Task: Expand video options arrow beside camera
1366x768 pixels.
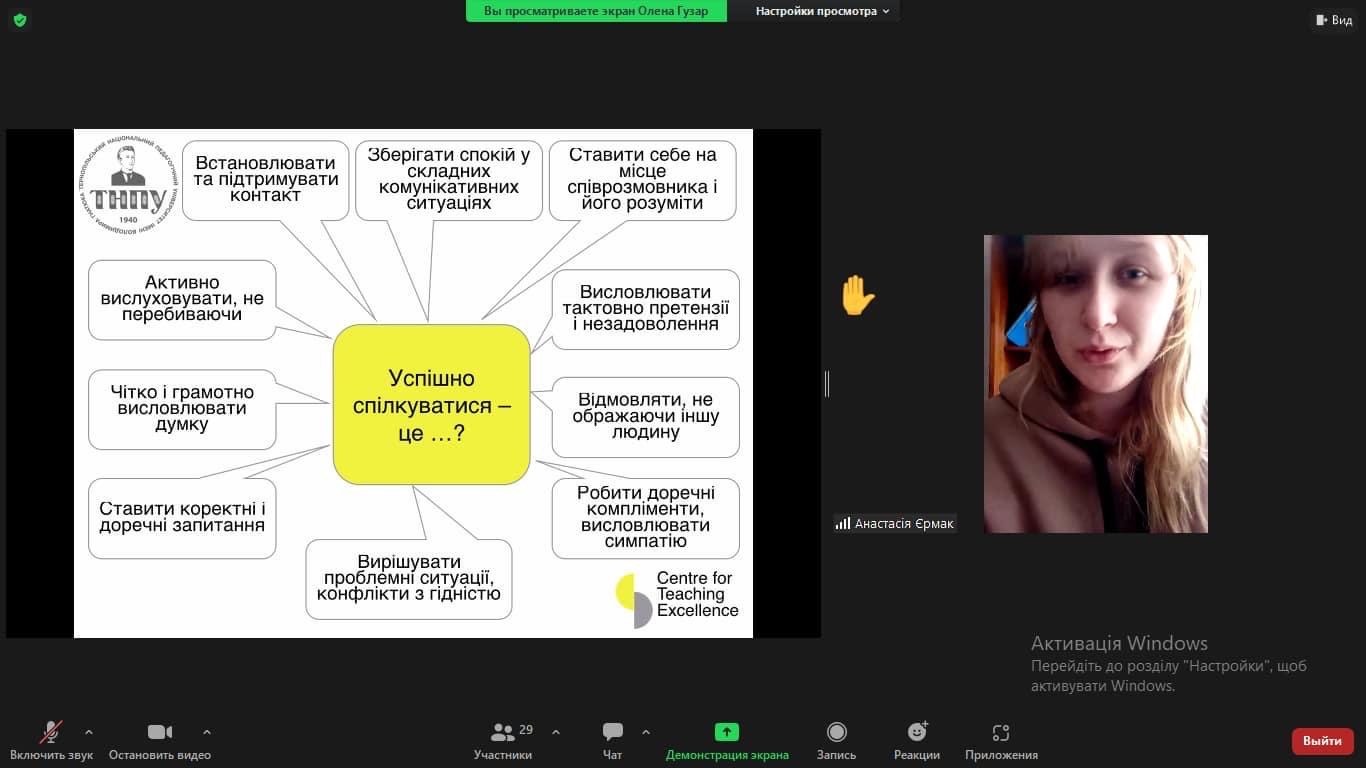Action: [207, 732]
